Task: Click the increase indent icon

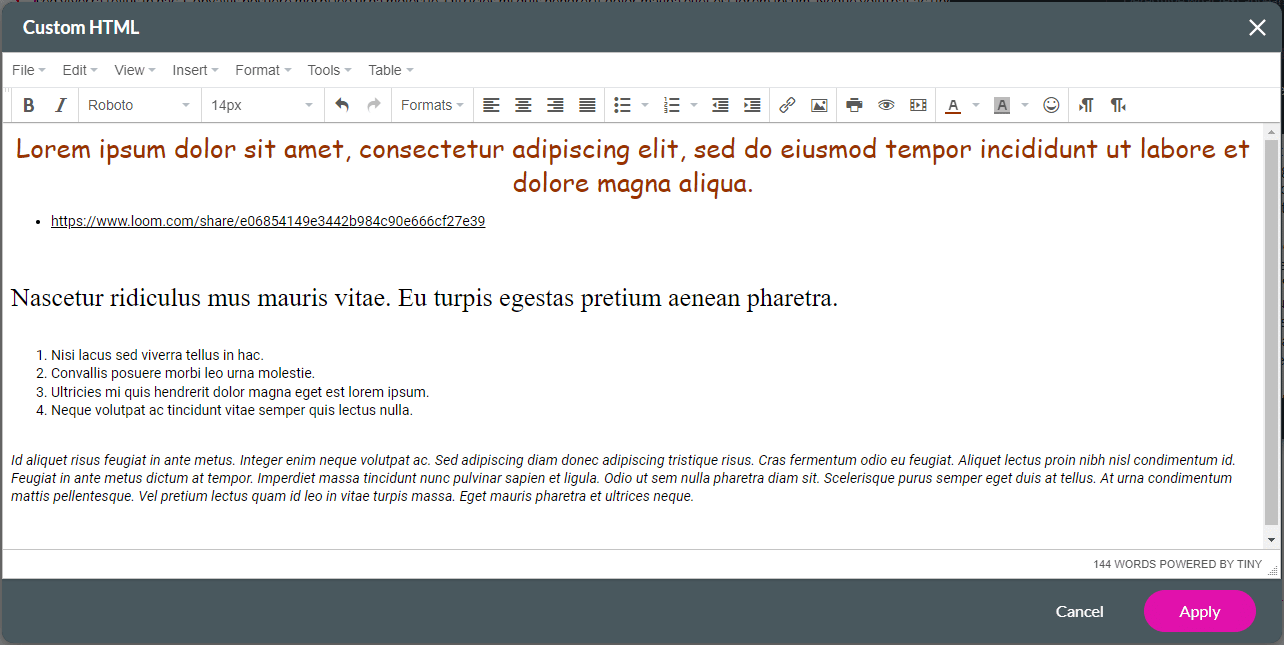Action: tap(752, 105)
